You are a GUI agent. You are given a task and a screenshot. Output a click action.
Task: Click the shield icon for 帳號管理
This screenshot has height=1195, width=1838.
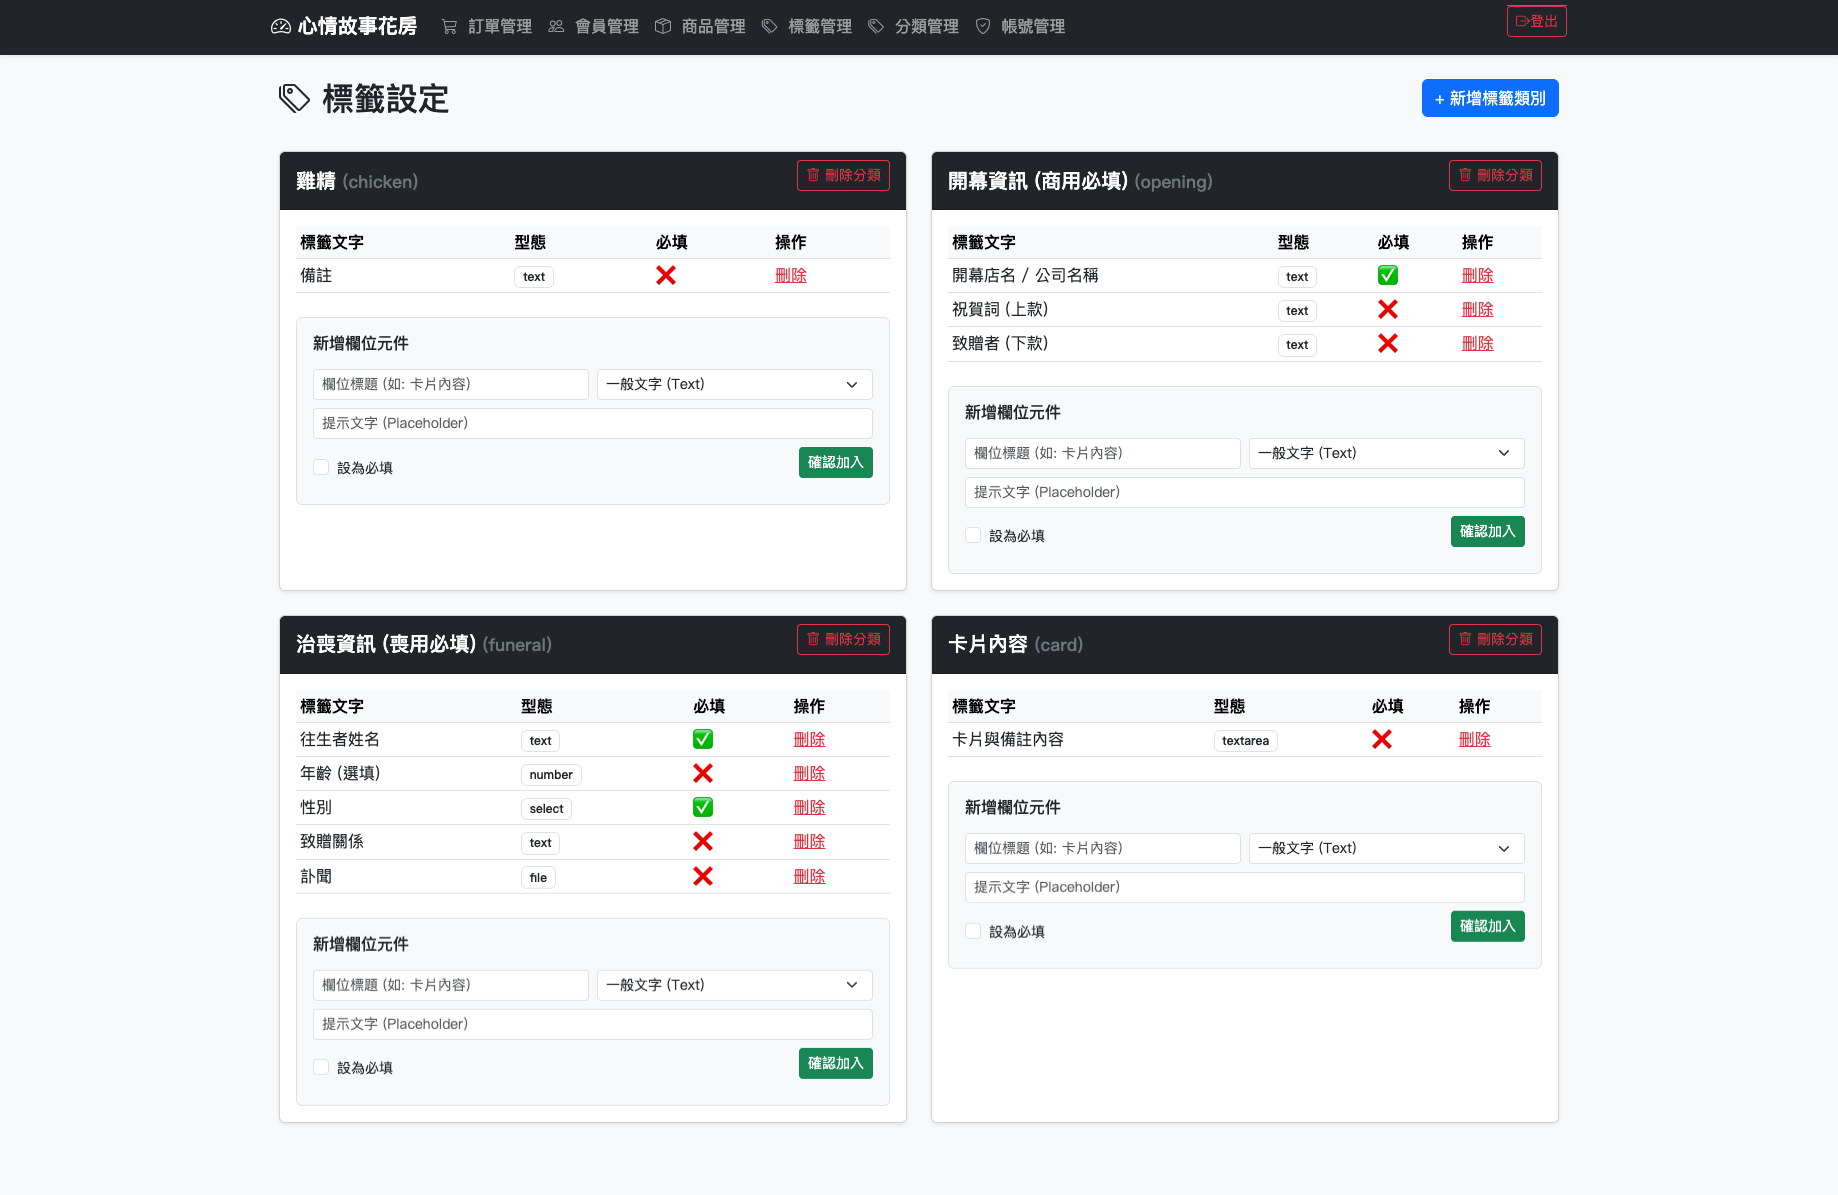(x=983, y=27)
